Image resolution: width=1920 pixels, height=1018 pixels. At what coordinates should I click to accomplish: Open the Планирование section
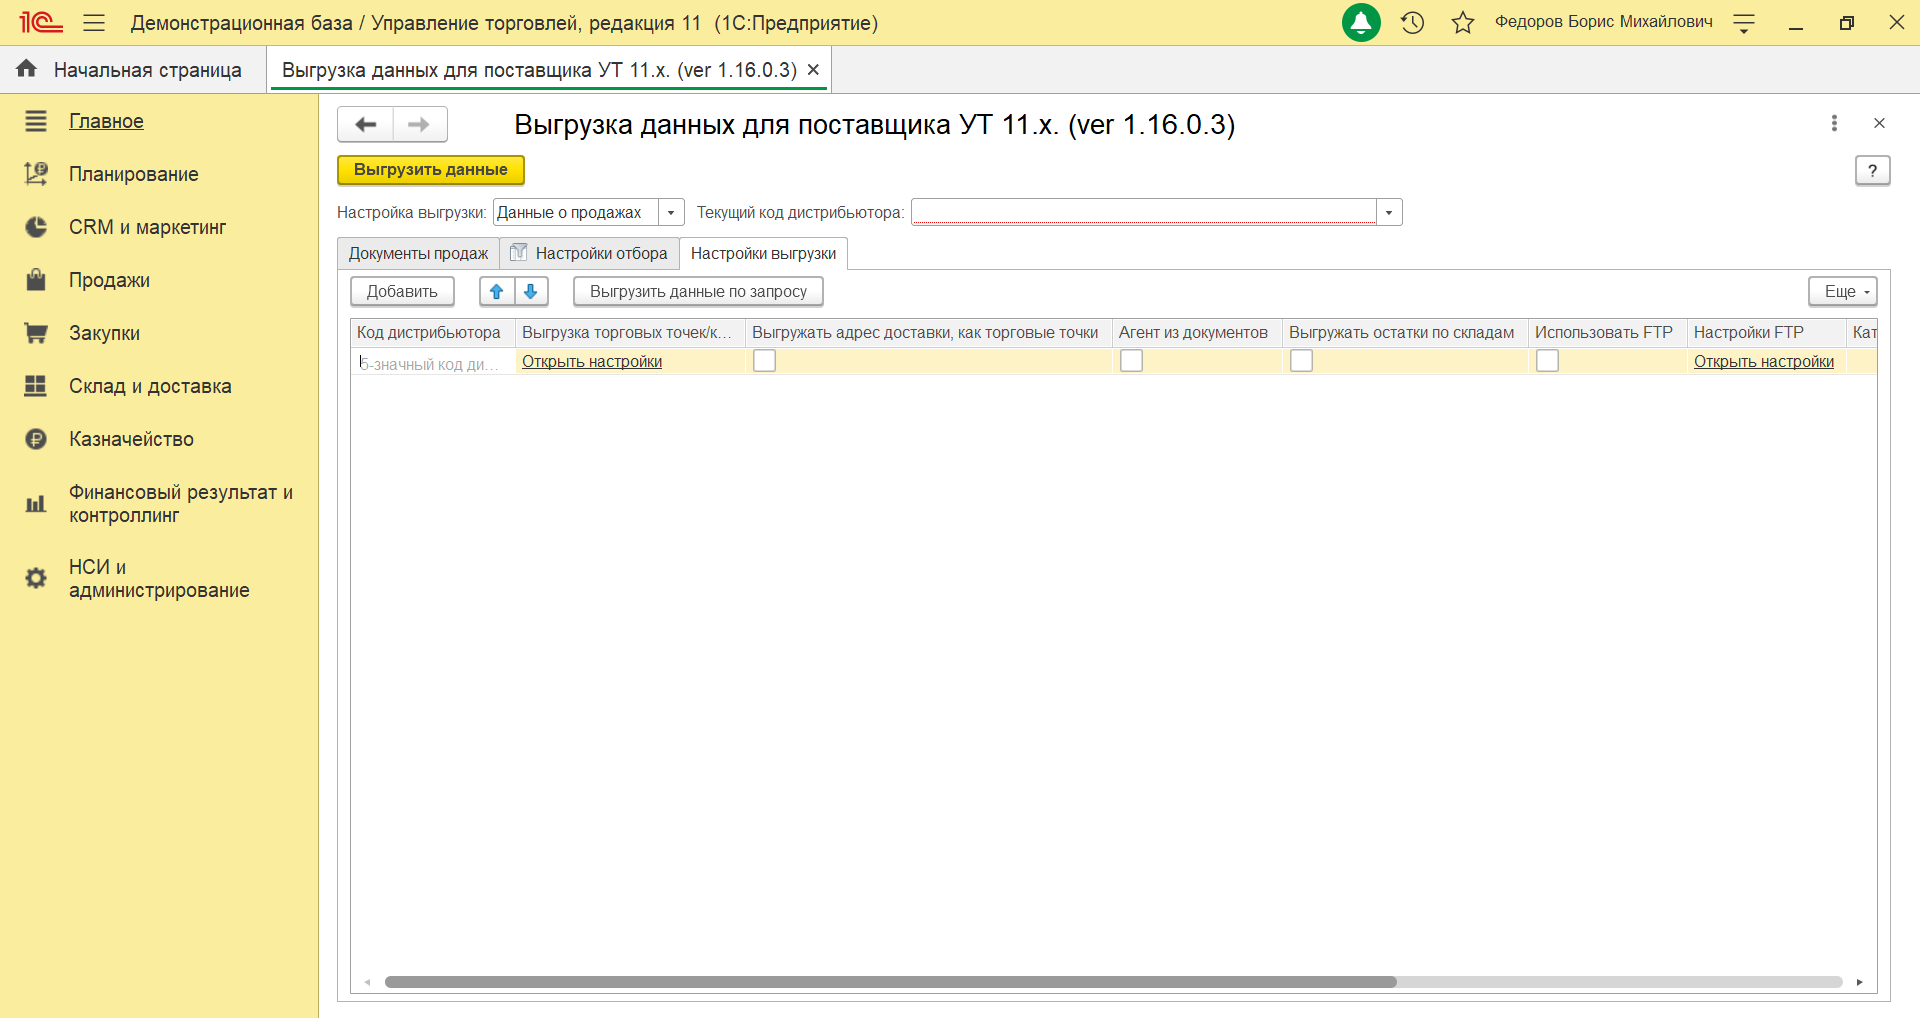point(133,174)
